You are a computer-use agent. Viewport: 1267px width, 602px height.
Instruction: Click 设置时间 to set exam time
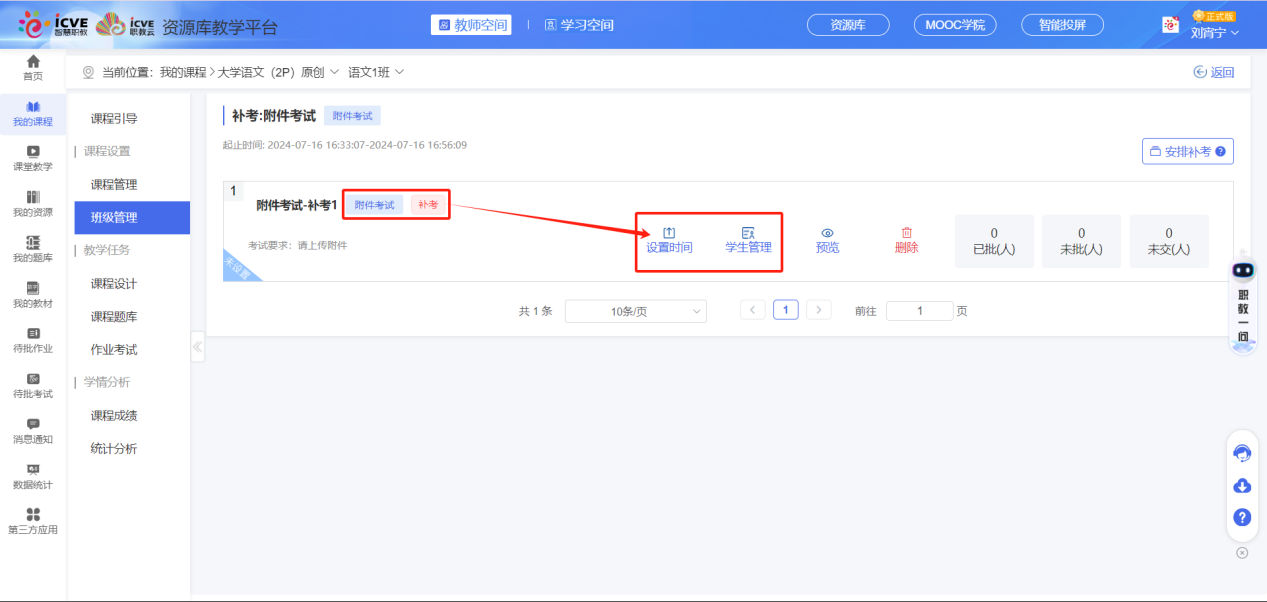coord(669,240)
